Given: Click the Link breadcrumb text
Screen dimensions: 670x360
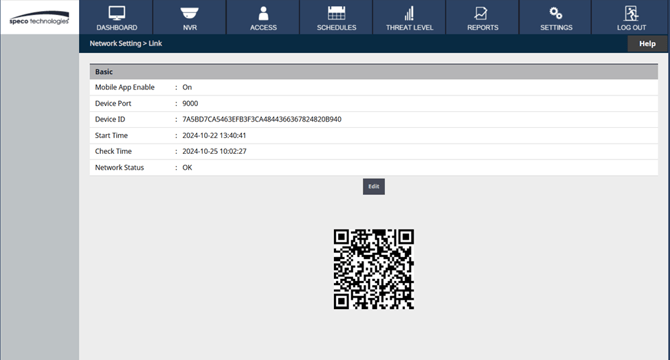Looking at the screenshot, I should [155, 44].
